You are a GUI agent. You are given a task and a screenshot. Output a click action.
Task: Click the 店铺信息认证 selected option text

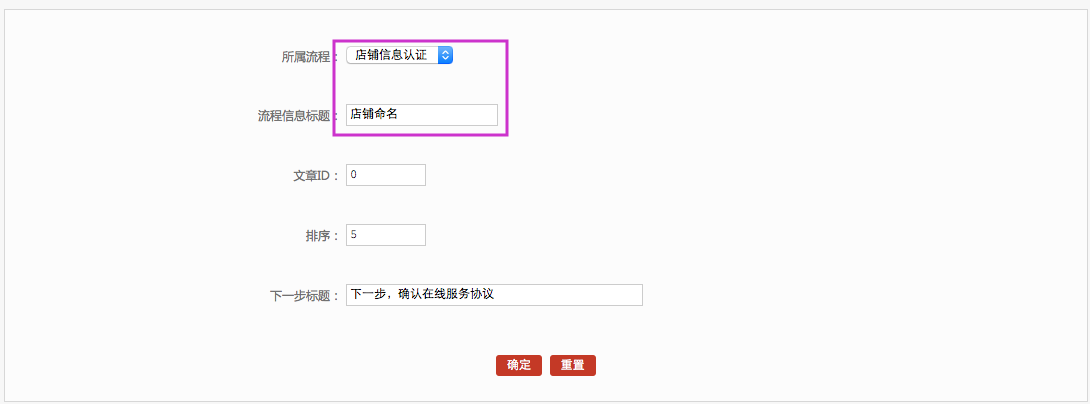tap(390, 55)
